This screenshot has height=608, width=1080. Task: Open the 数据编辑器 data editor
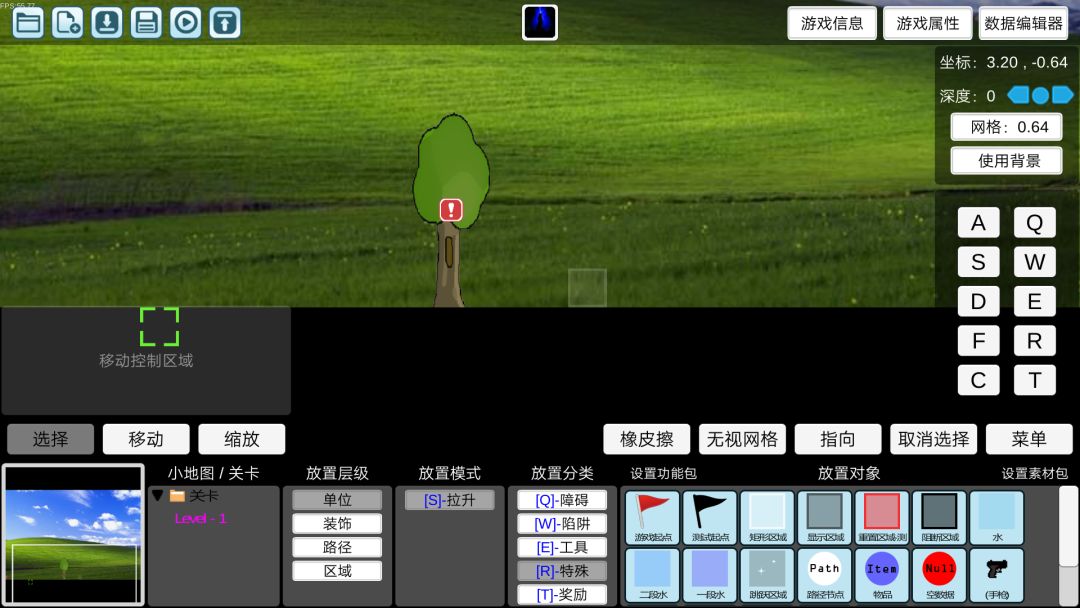click(1023, 23)
